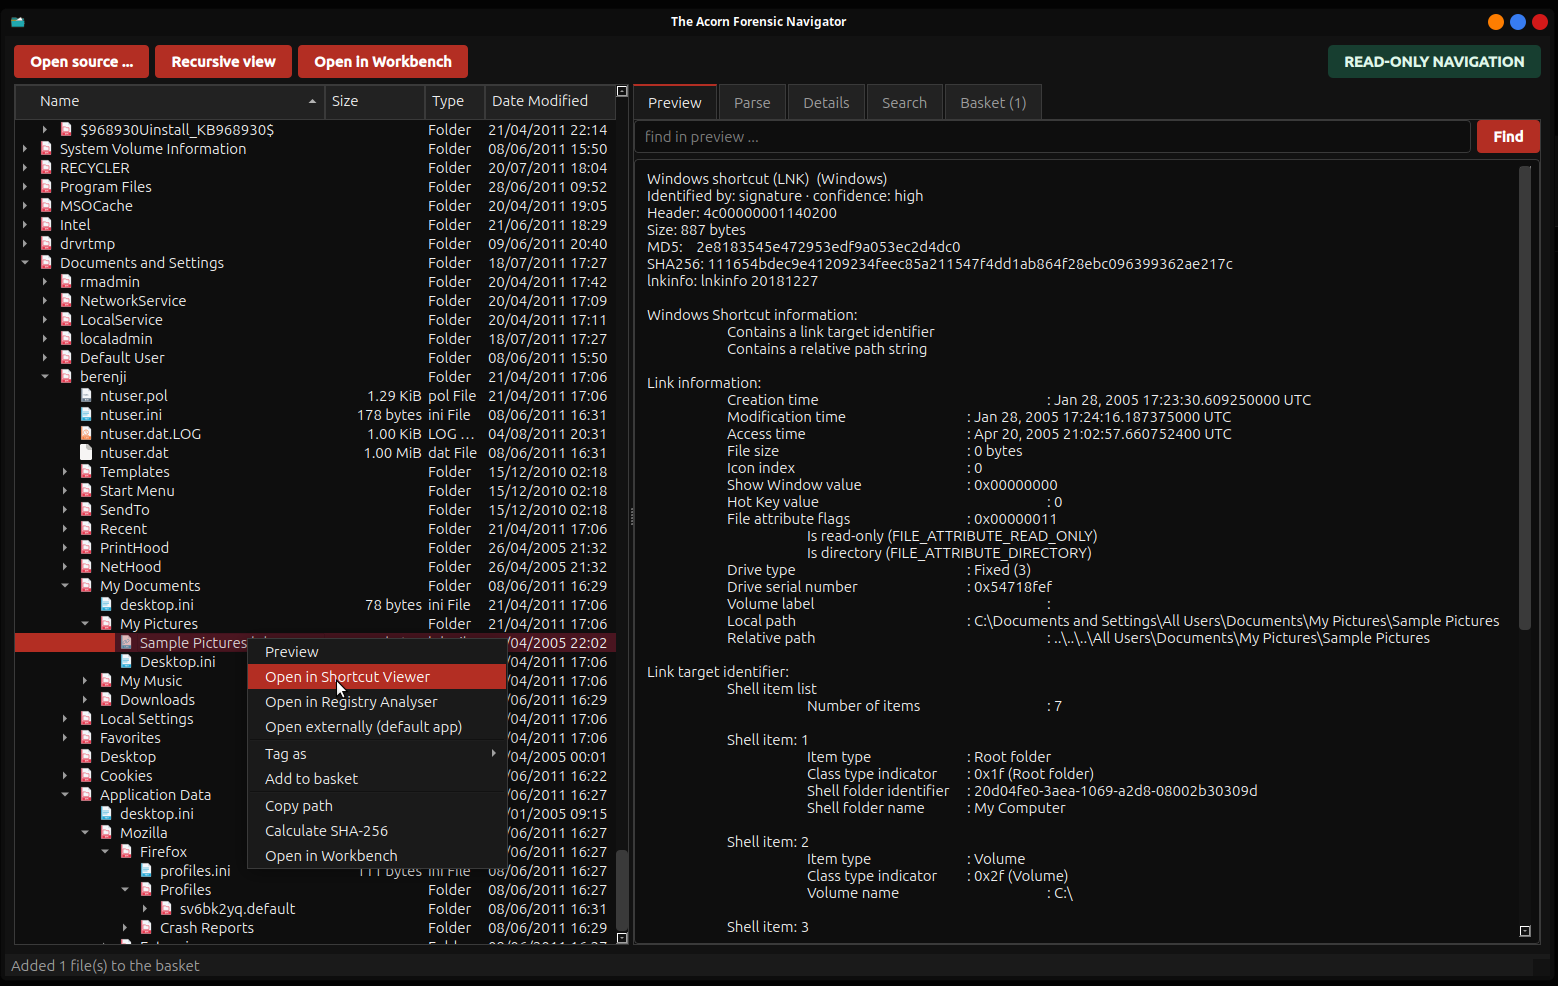Click the folder icon beside SendTo
Viewport: 1558px width, 986px height.
coord(86,510)
